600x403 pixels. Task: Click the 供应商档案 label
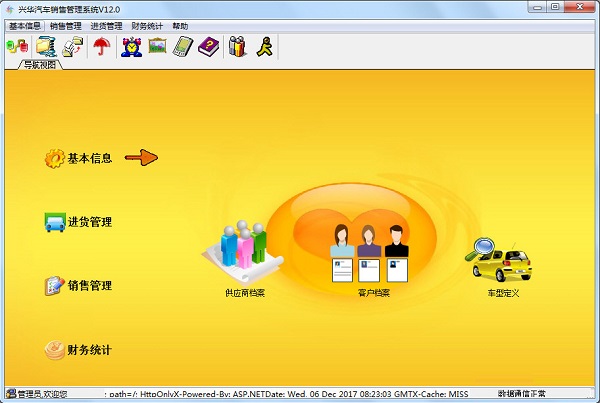point(245,293)
